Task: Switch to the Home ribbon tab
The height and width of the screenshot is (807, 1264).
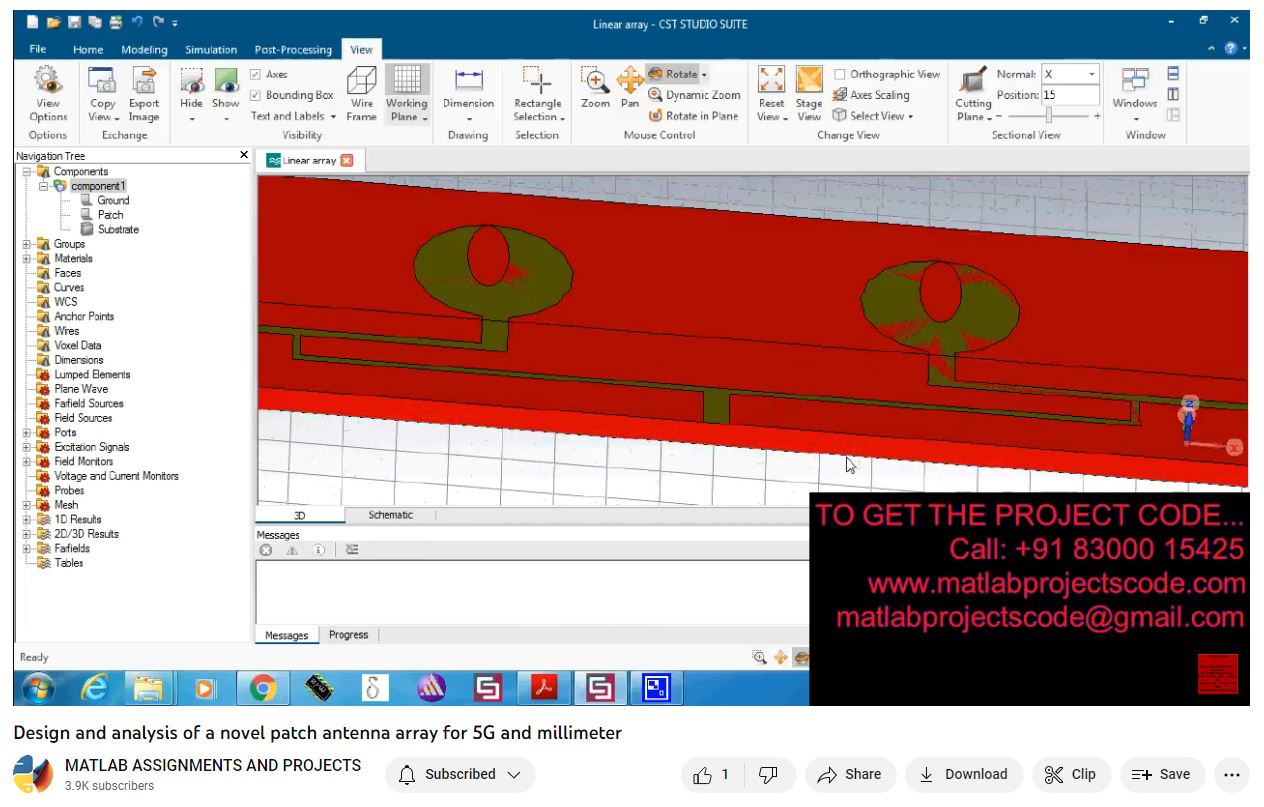Action: coord(88,49)
